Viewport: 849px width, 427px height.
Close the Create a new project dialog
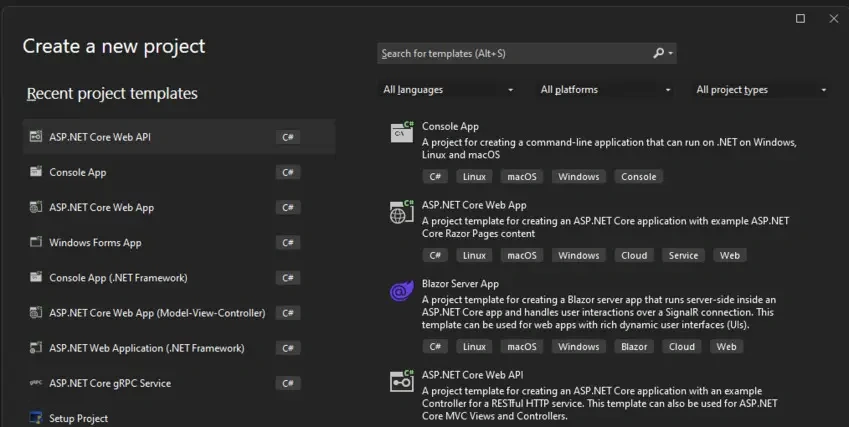click(834, 18)
